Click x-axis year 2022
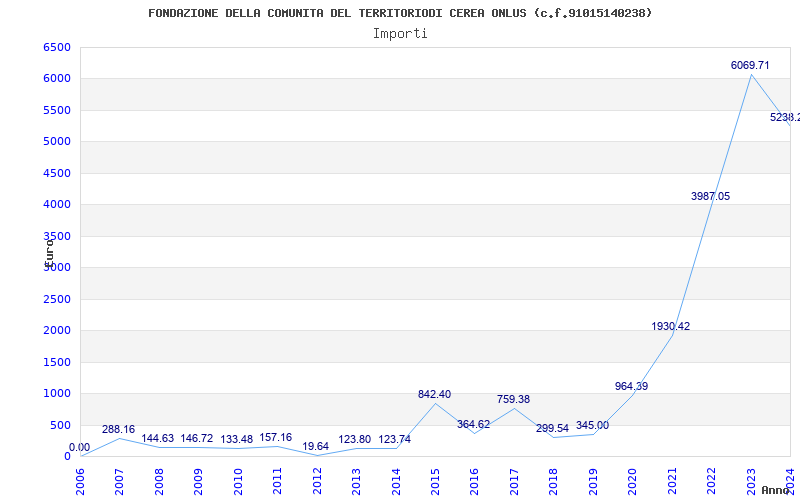The height and width of the screenshot is (500, 800). (x=711, y=482)
